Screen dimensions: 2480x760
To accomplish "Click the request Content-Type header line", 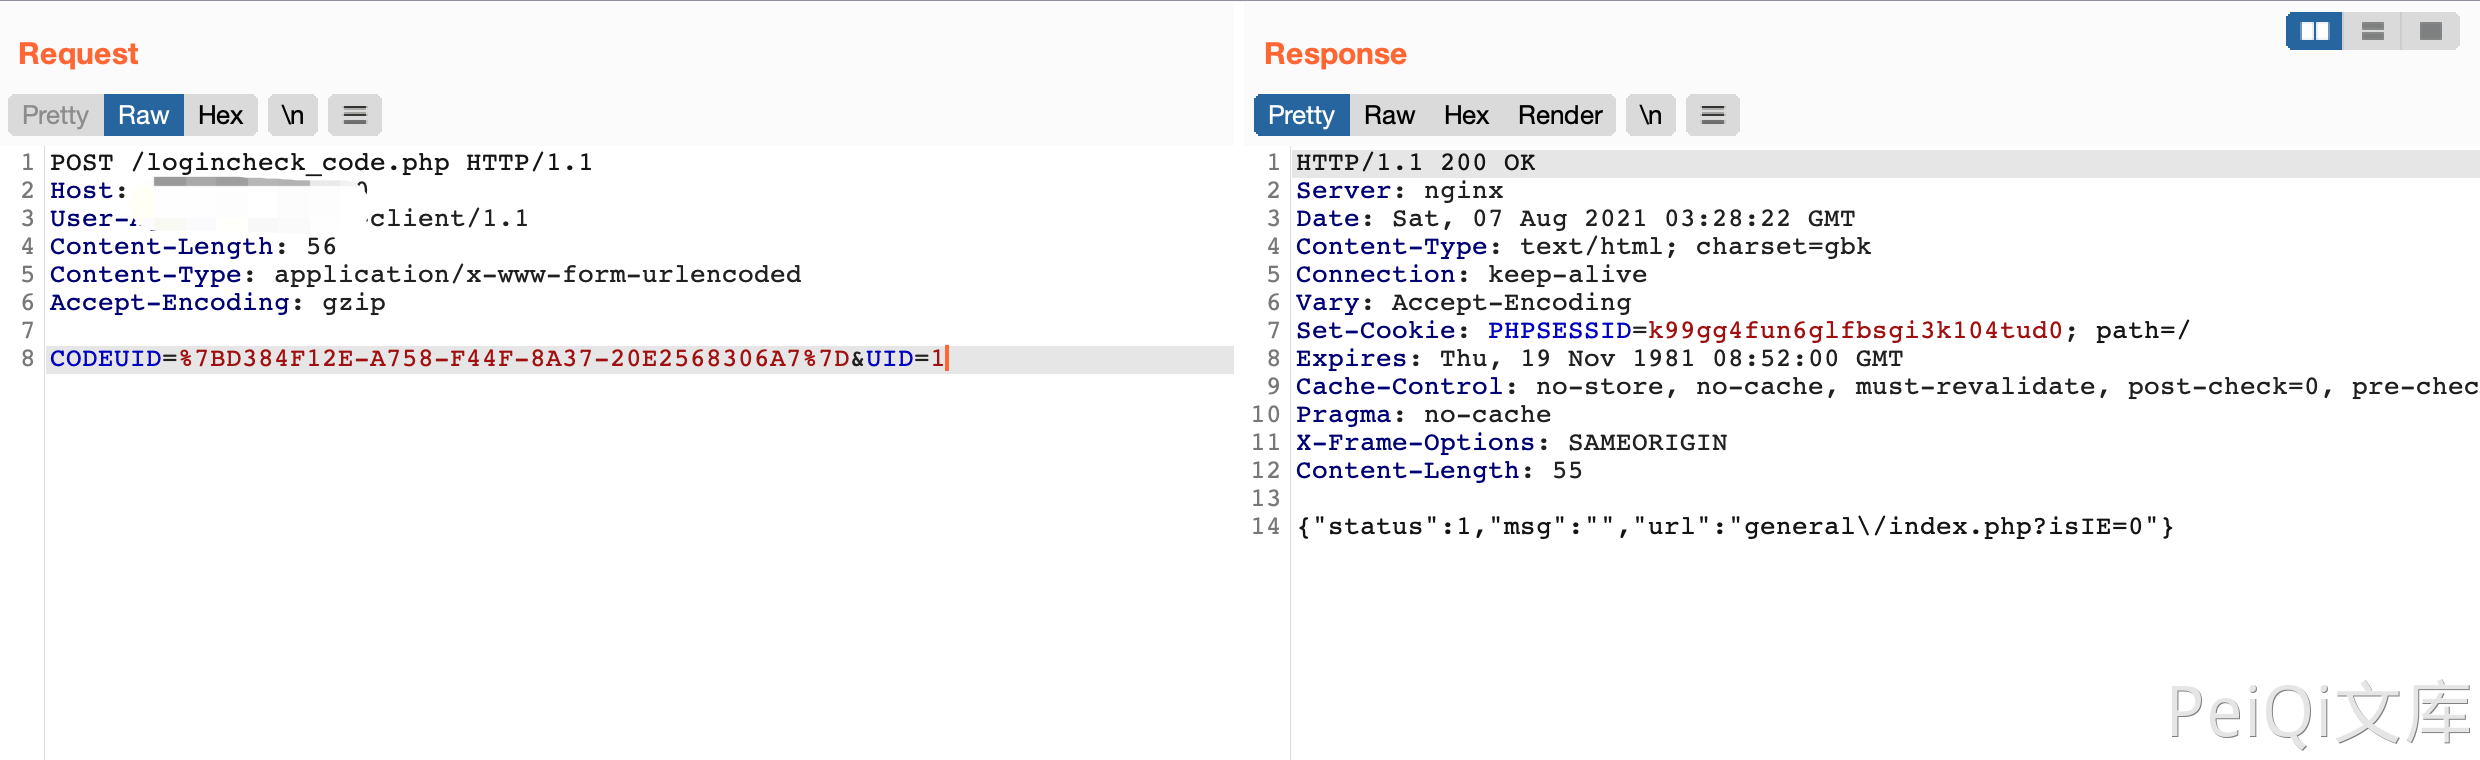I will 426,274.
